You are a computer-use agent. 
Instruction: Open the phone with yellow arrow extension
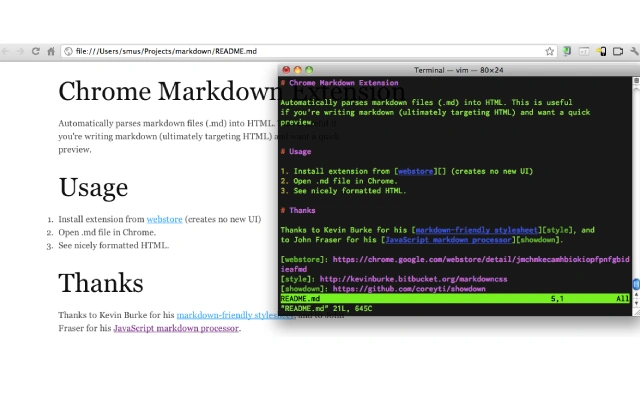click(x=601, y=51)
